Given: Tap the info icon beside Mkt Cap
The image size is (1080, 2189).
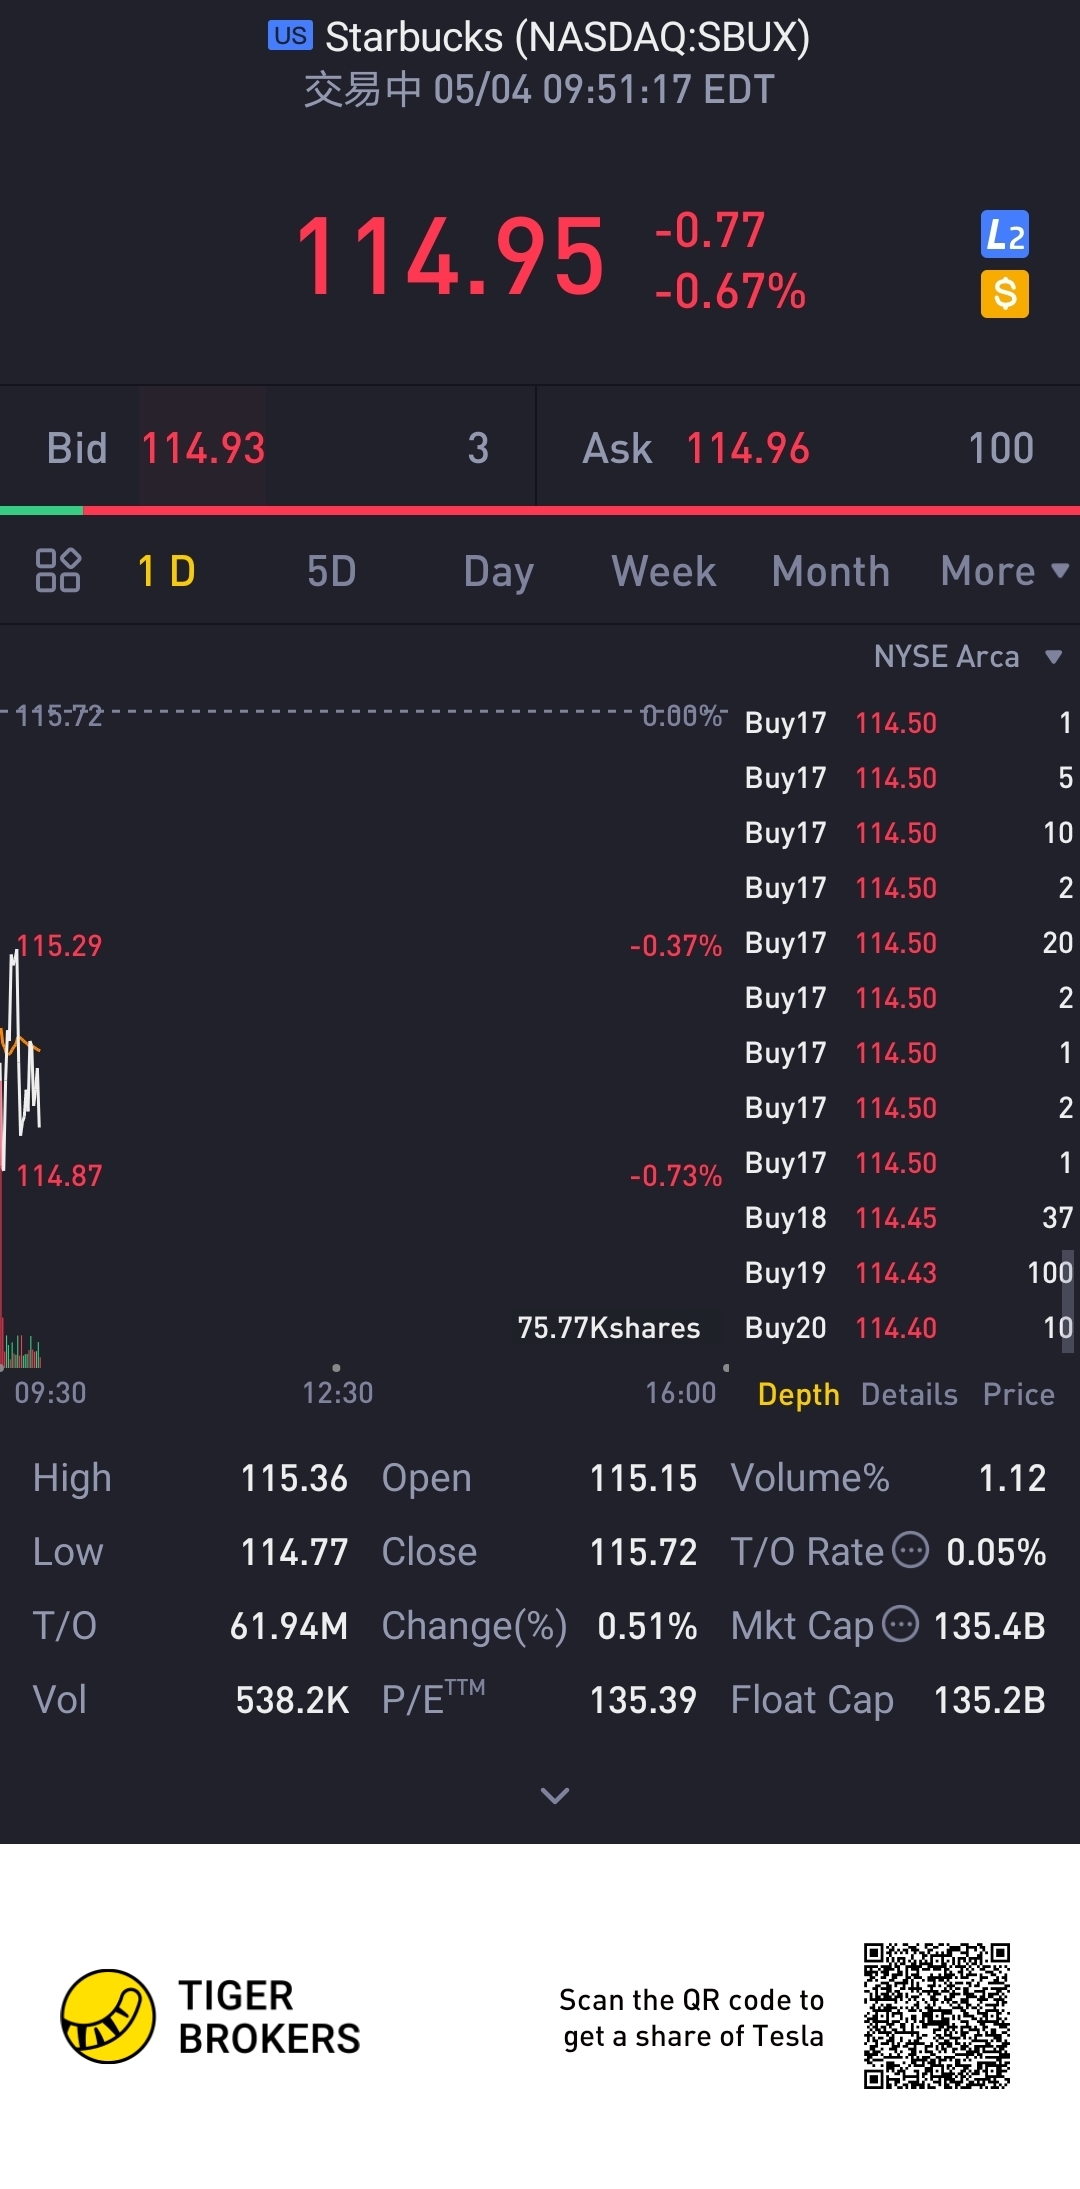Looking at the screenshot, I should pyautogui.click(x=900, y=1624).
